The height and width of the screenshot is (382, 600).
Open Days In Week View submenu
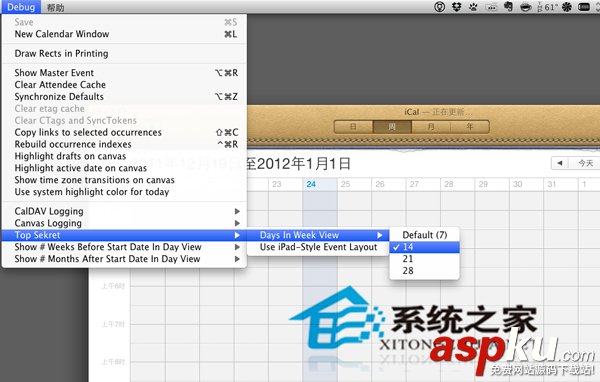click(x=318, y=235)
